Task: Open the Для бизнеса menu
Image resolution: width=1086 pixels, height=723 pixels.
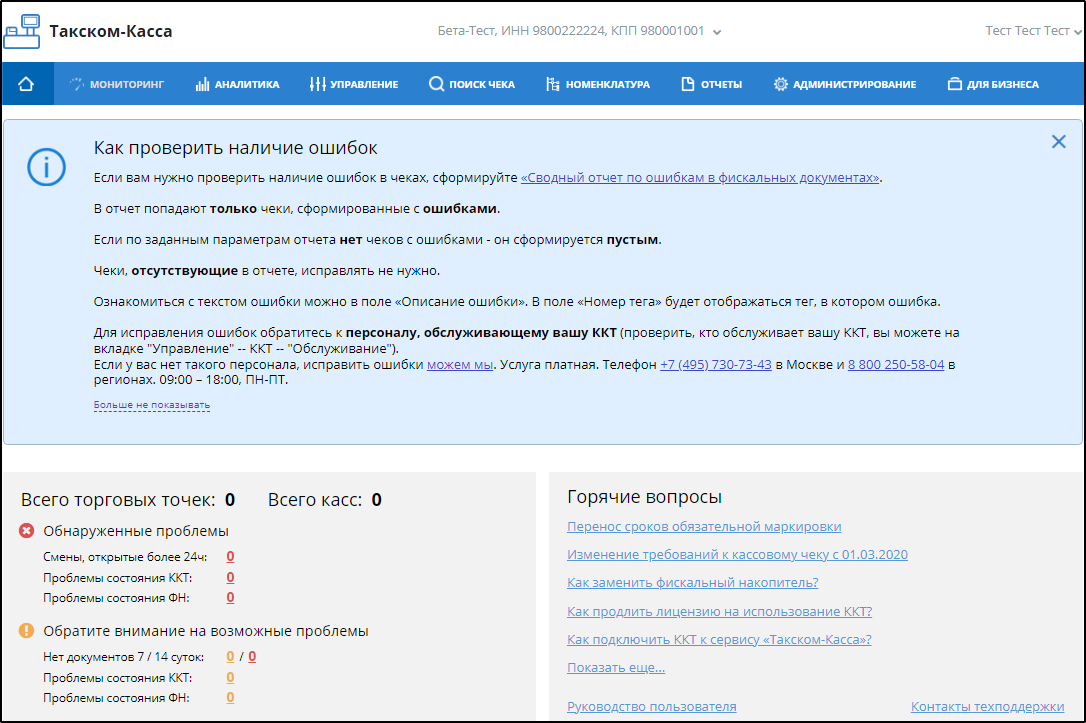Action: (993, 84)
